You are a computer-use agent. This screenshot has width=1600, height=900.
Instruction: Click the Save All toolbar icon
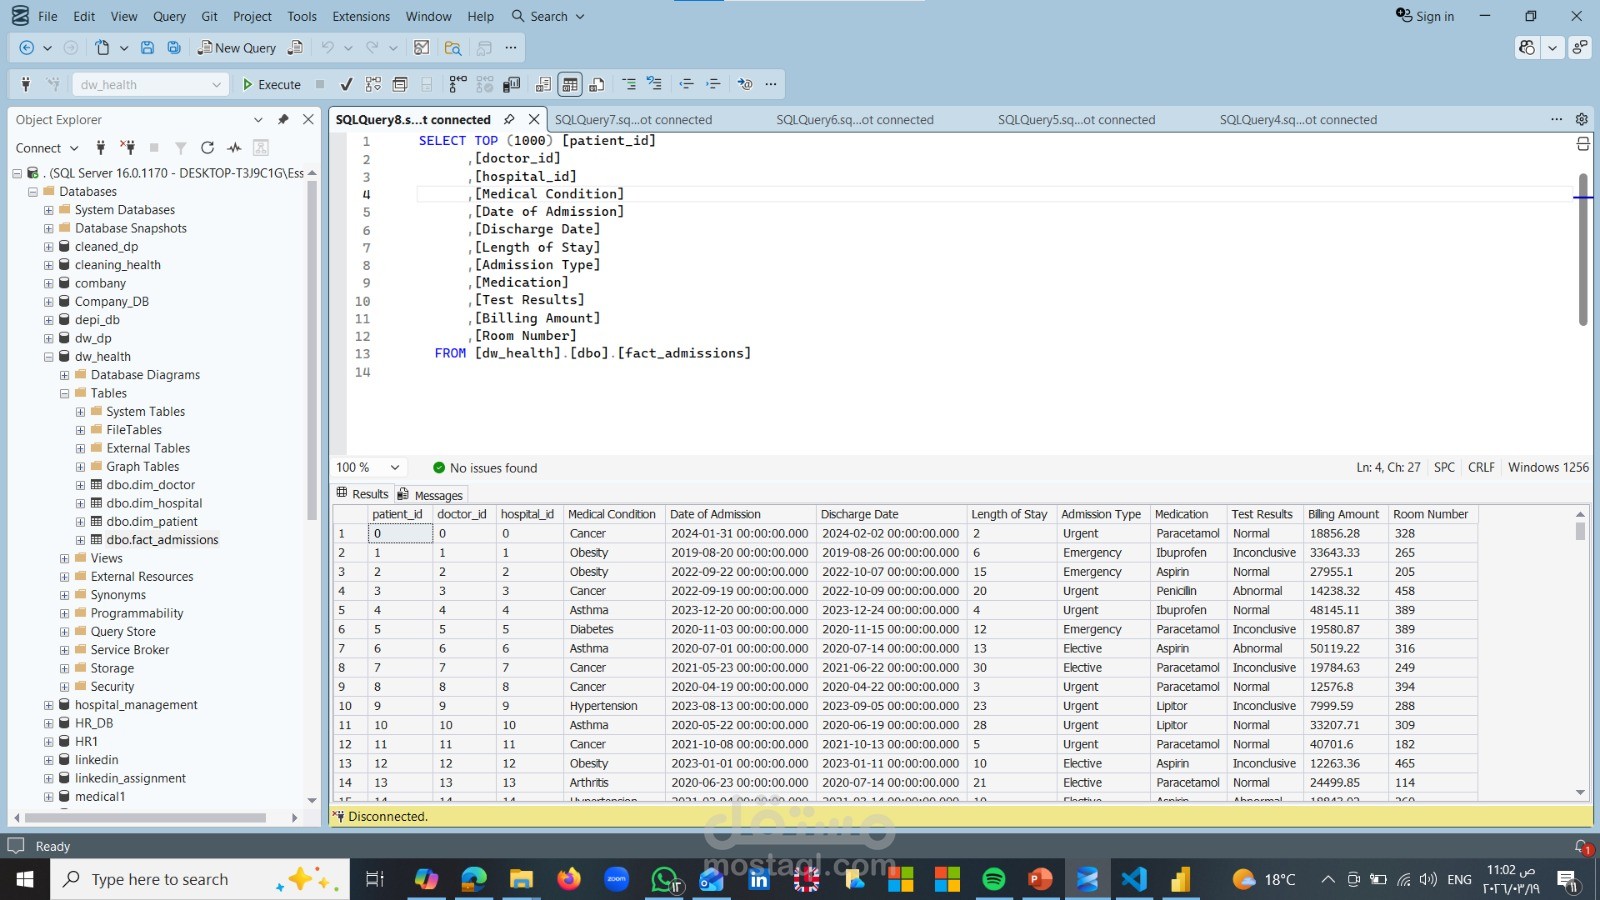click(x=174, y=48)
